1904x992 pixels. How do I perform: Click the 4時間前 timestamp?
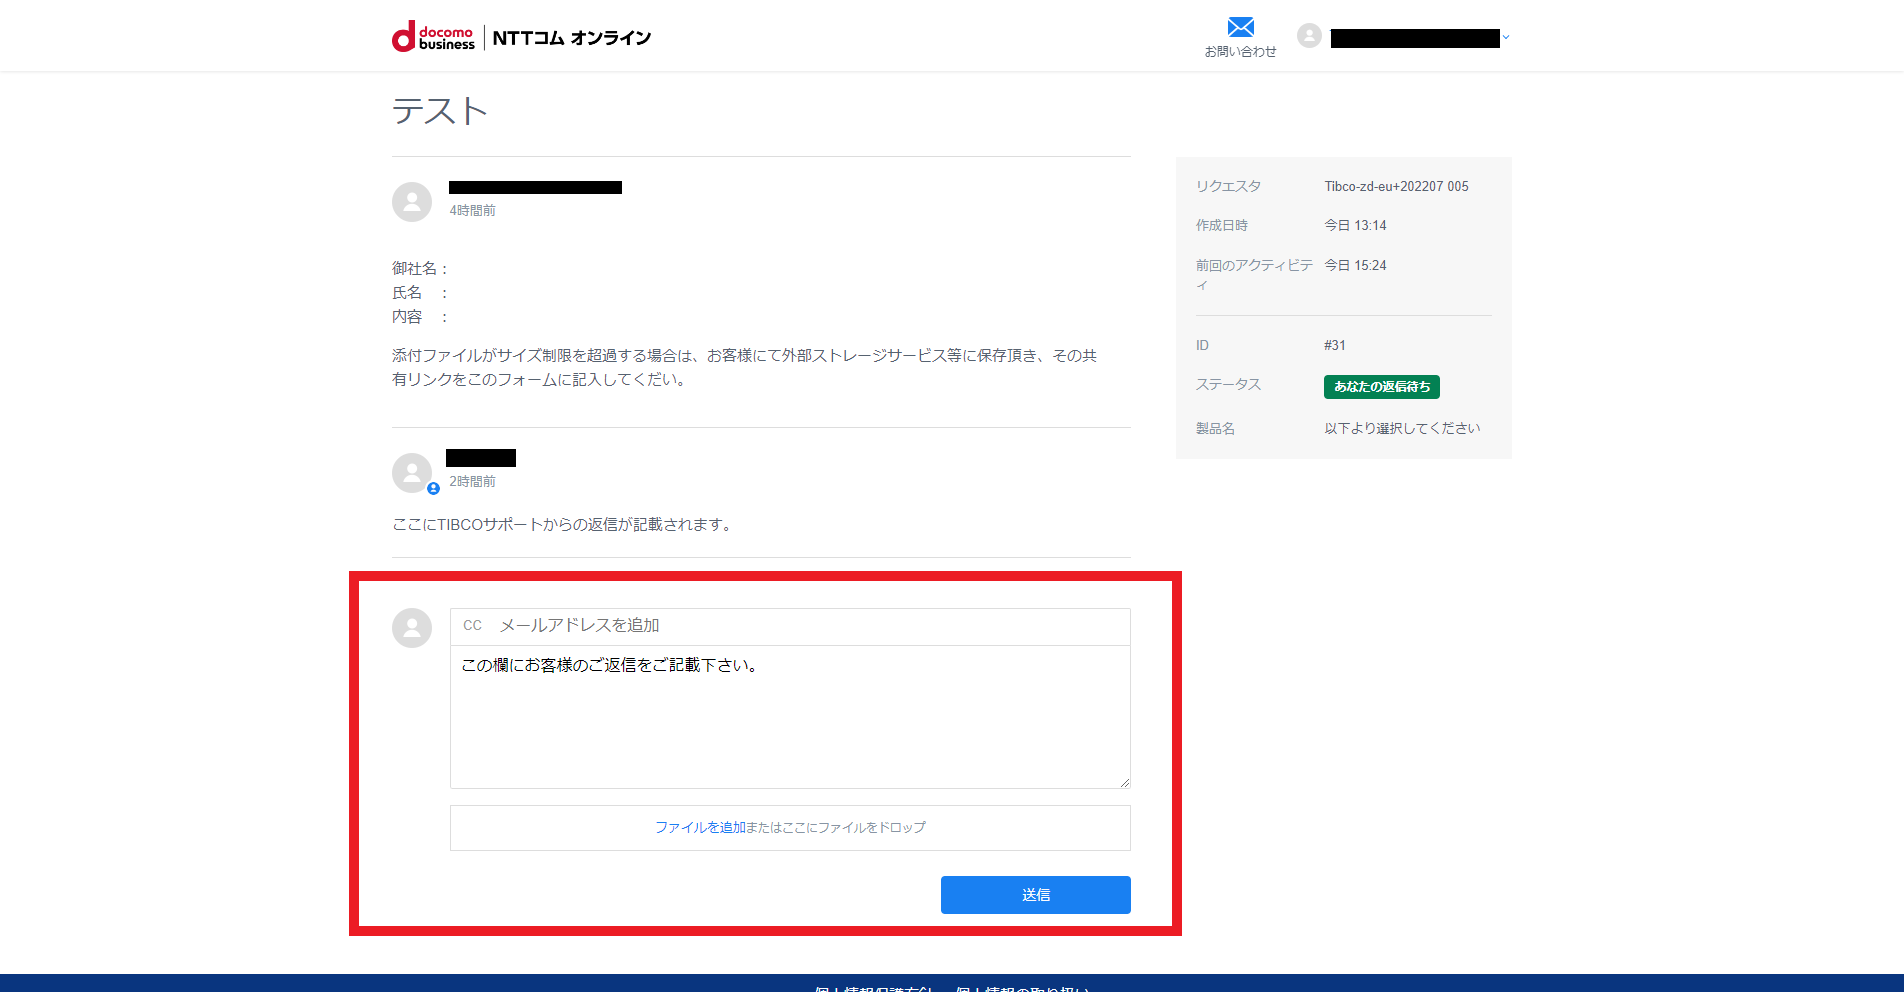click(x=472, y=211)
